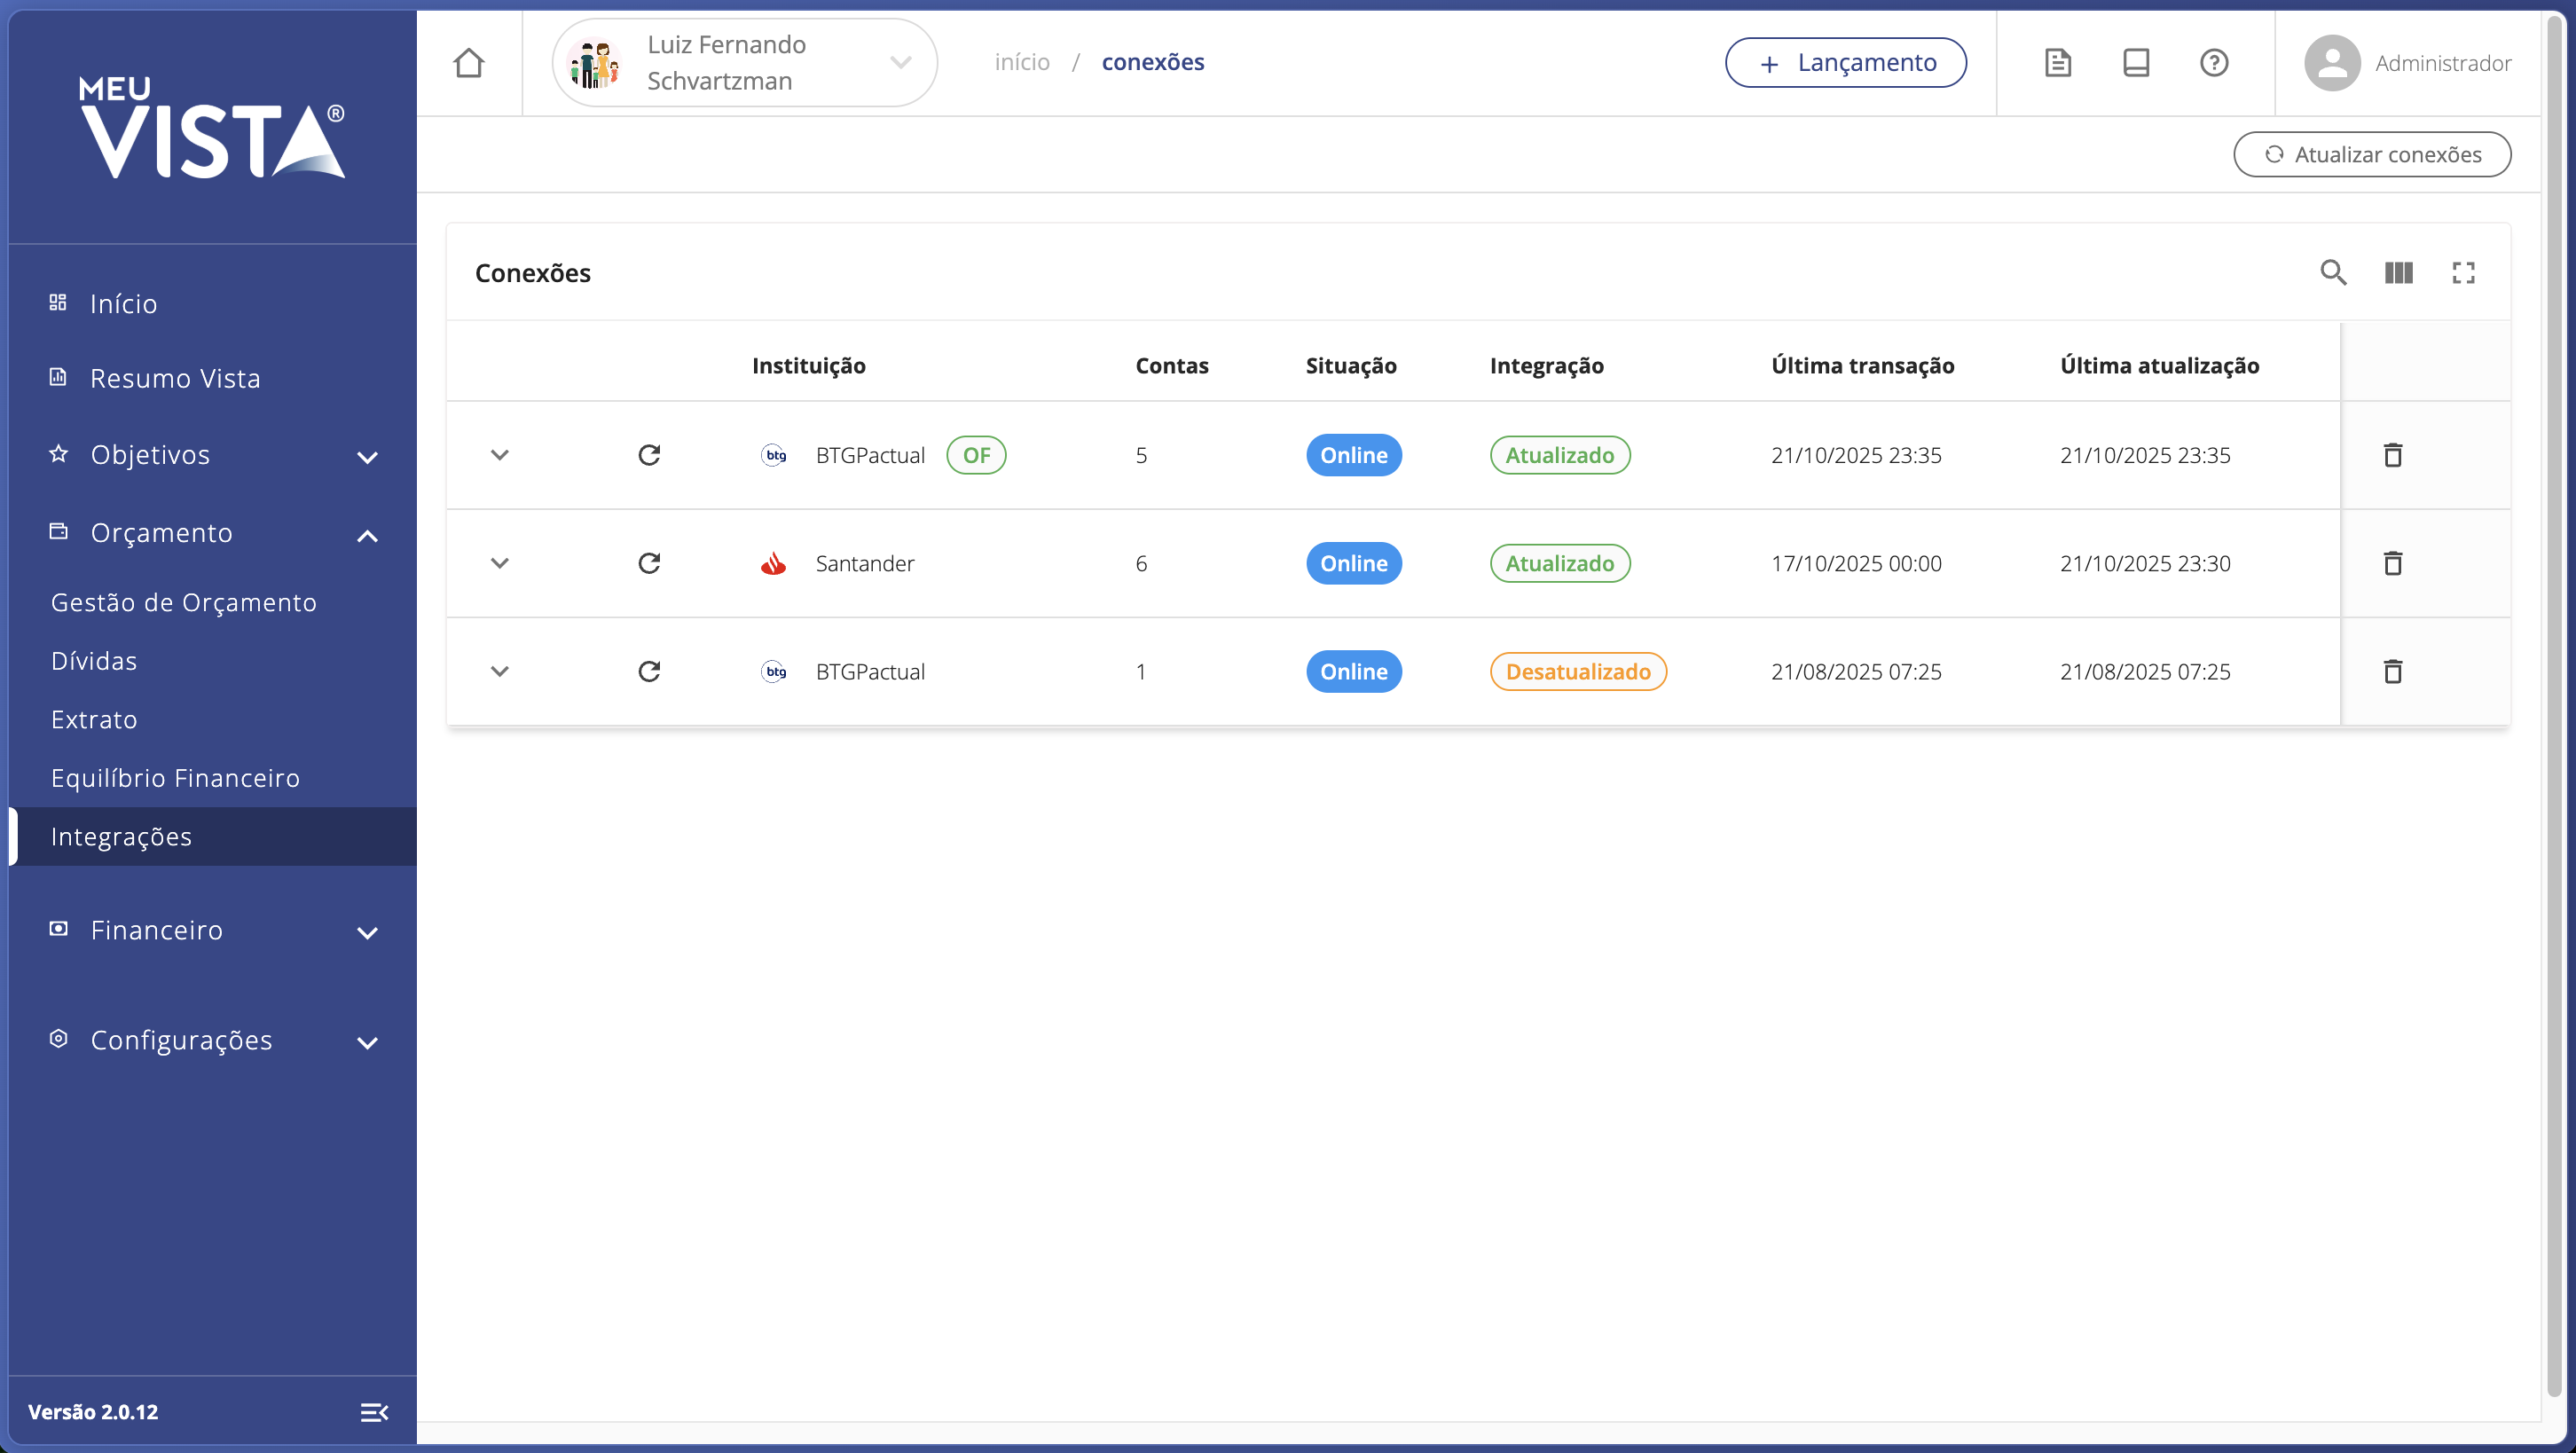Delete the Santander connection row
The image size is (2576, 1453).
2392,563
